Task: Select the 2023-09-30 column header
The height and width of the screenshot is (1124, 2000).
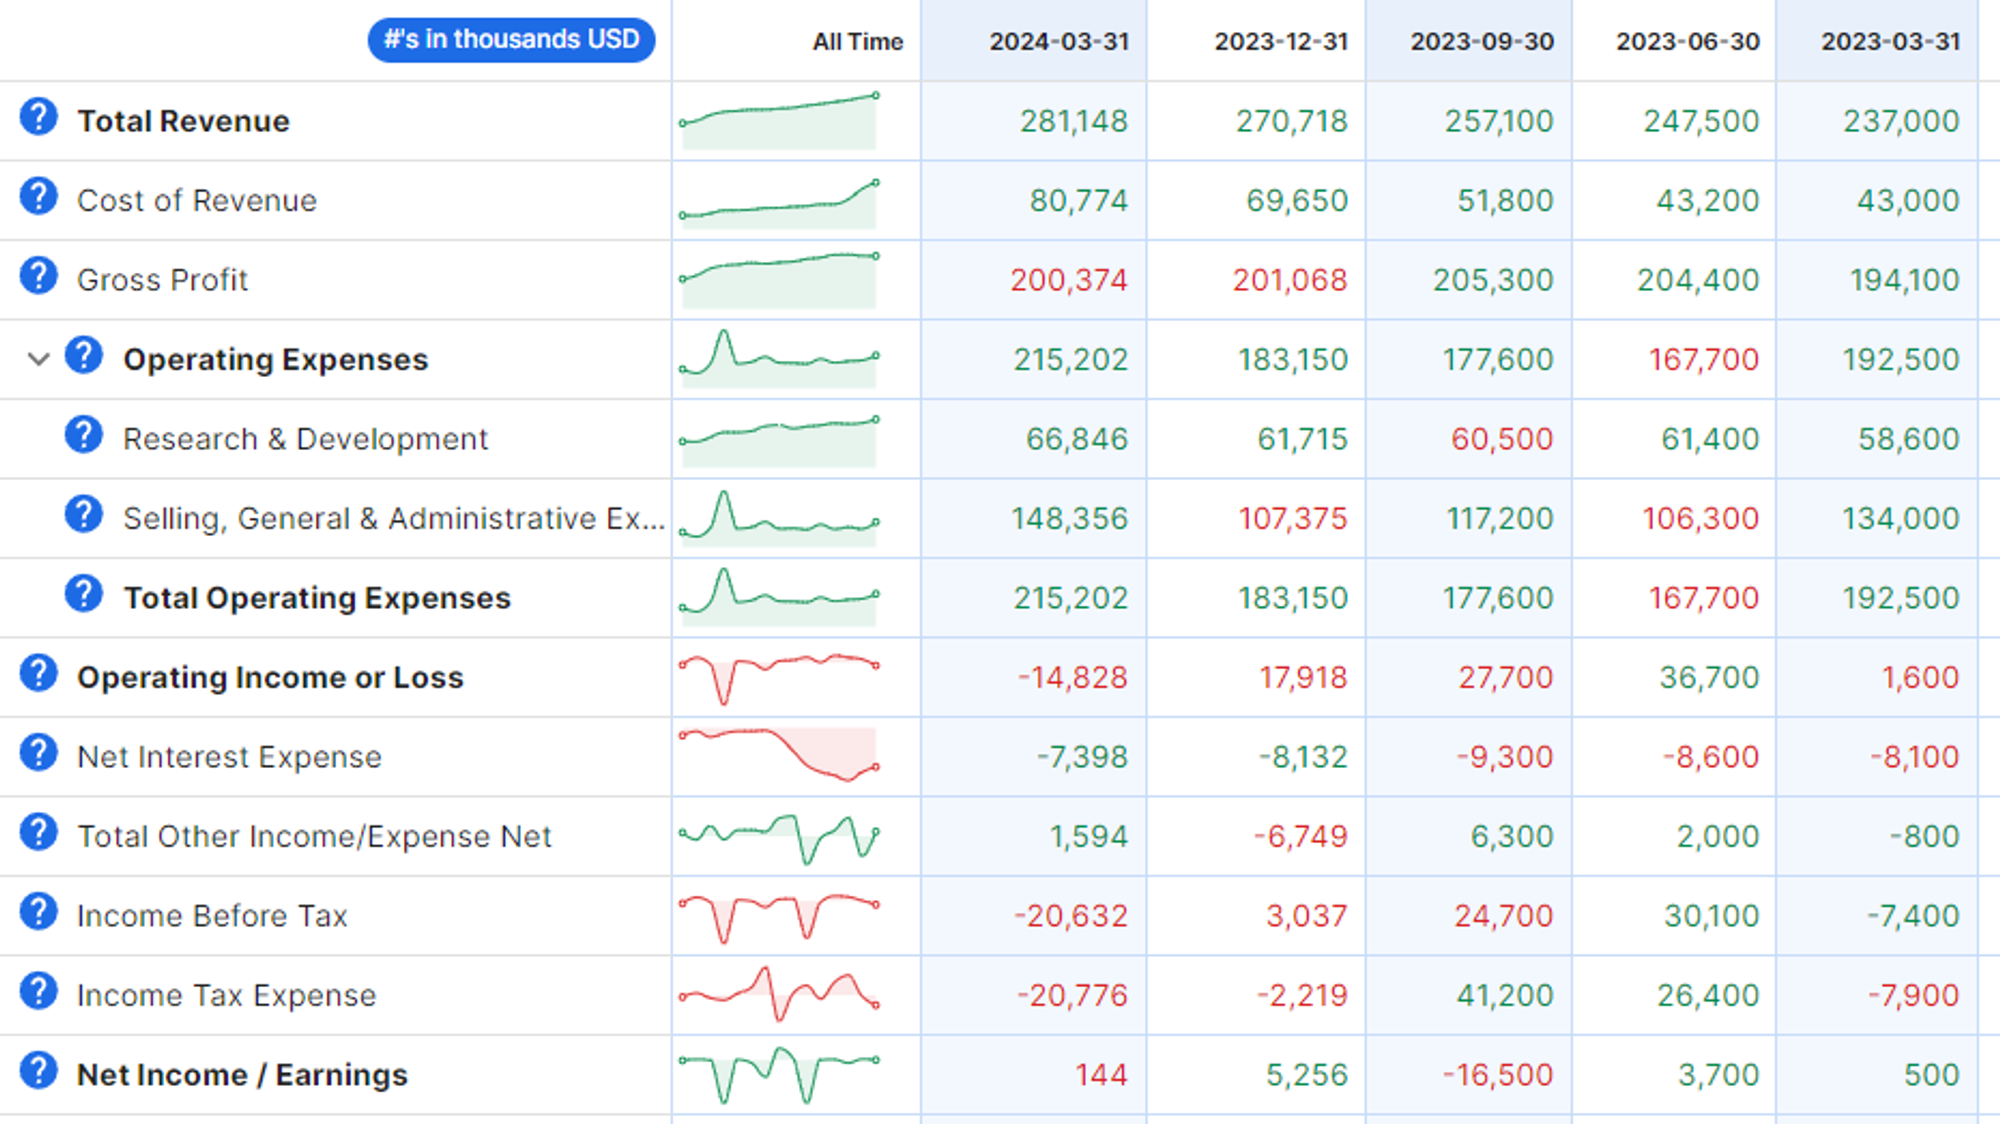Action: tap(1481, 42)
